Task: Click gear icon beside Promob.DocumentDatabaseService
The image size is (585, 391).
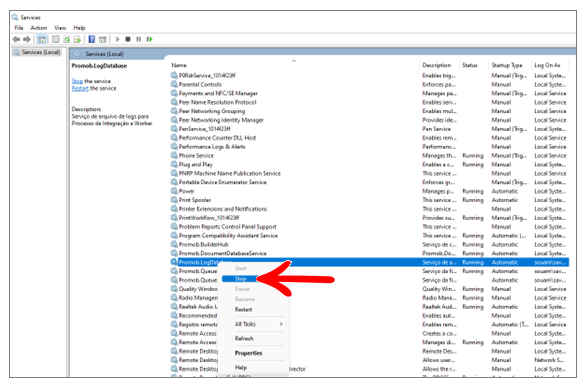Action: pos(174,253)
